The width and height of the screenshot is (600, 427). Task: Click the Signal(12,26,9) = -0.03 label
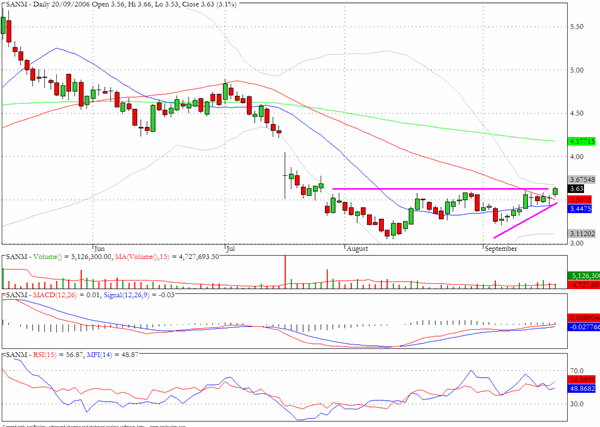(x=139, y=295)
